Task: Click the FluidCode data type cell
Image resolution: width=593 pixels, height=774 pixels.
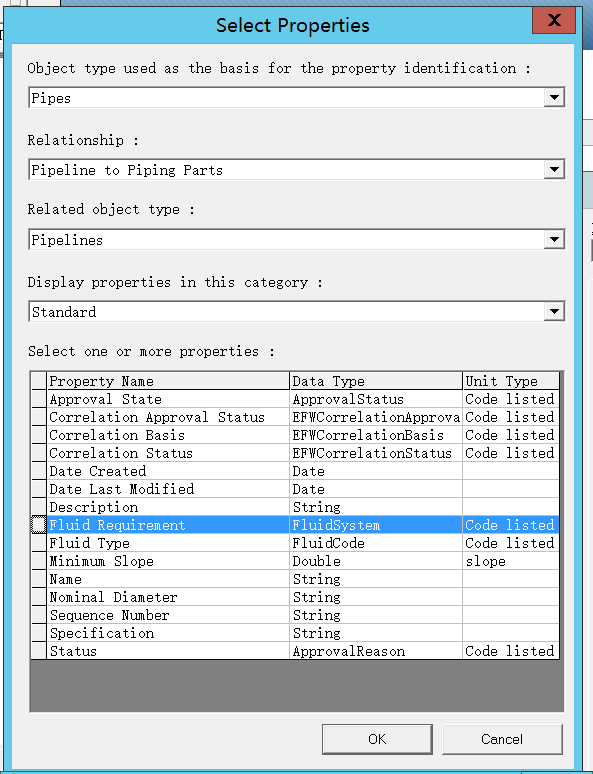Action: [x=376, y=543]
